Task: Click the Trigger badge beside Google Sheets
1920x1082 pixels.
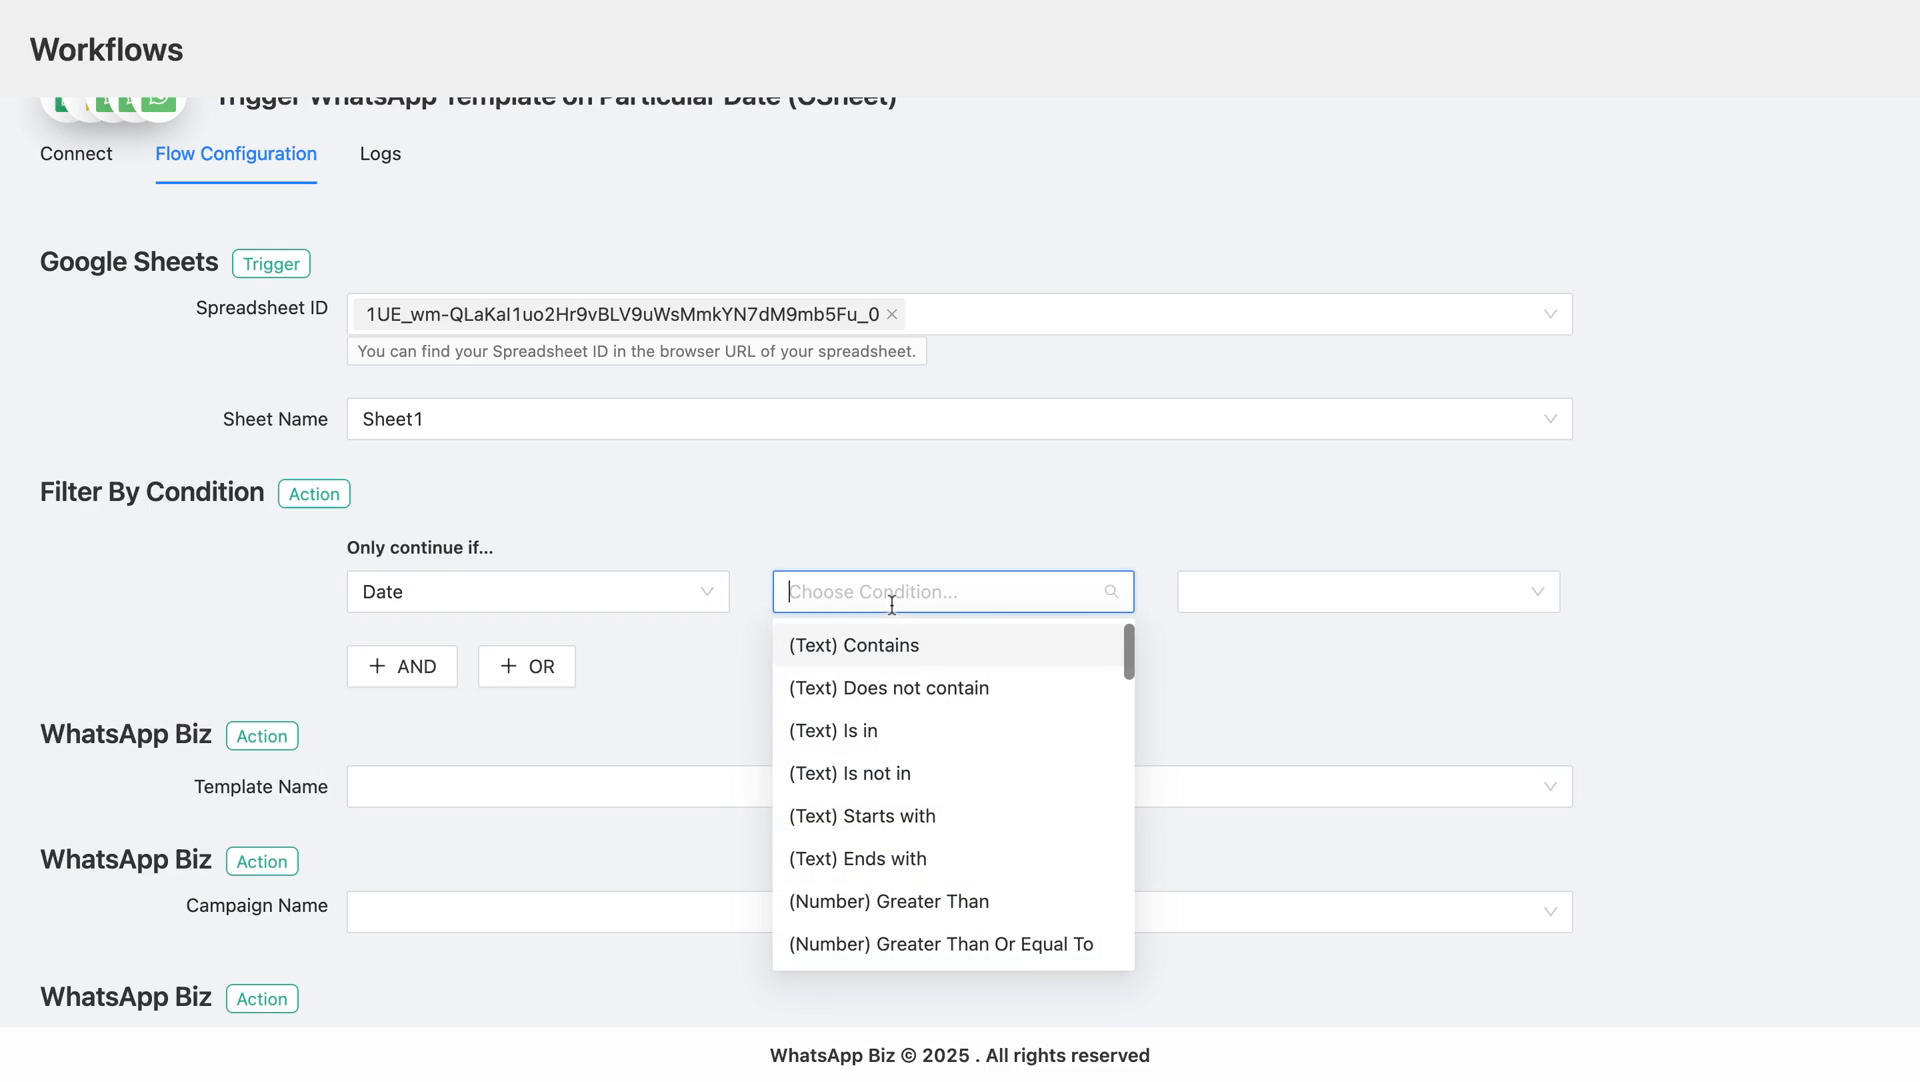Action: click(x=270, y=263)
